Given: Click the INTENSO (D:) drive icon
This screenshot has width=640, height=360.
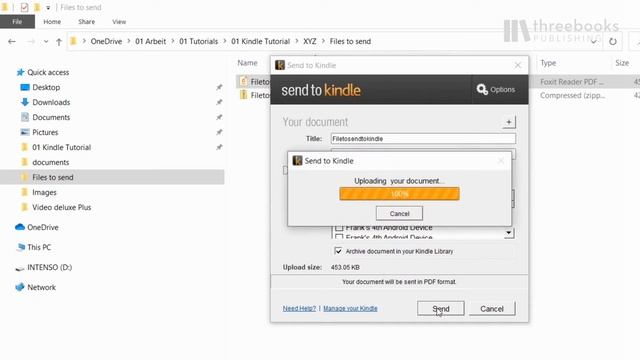Looking at the screenshot, I should point(20,268).
